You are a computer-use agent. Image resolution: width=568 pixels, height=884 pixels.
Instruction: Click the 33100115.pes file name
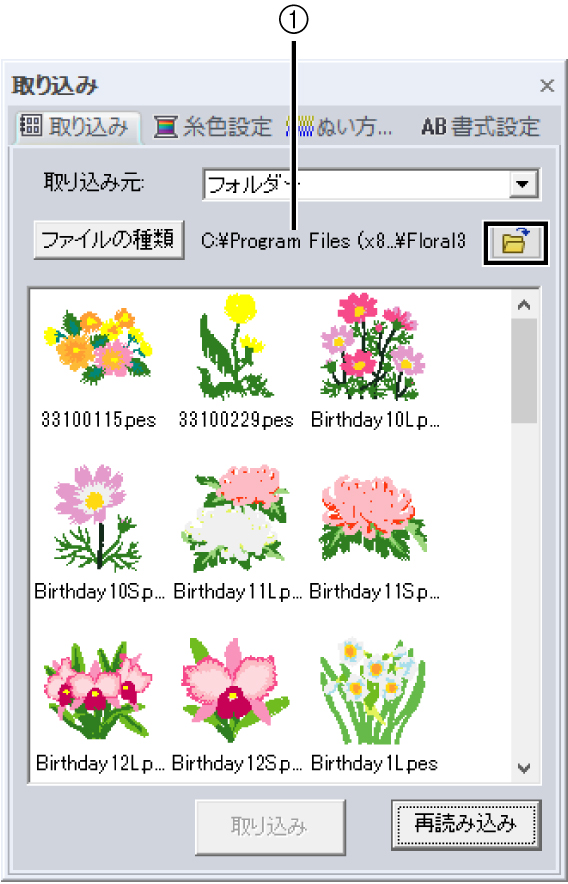point(98,420)
